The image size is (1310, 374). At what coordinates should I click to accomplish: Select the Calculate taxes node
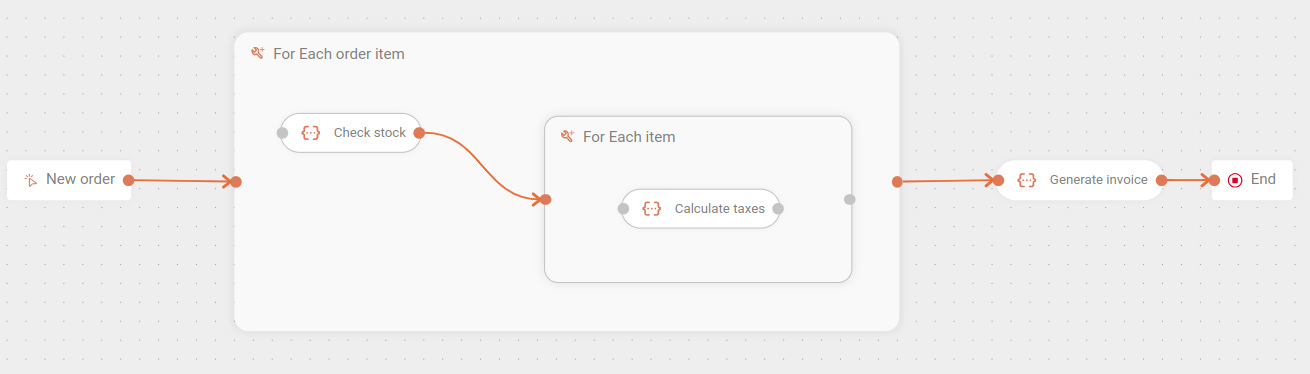tap(700, 209)
